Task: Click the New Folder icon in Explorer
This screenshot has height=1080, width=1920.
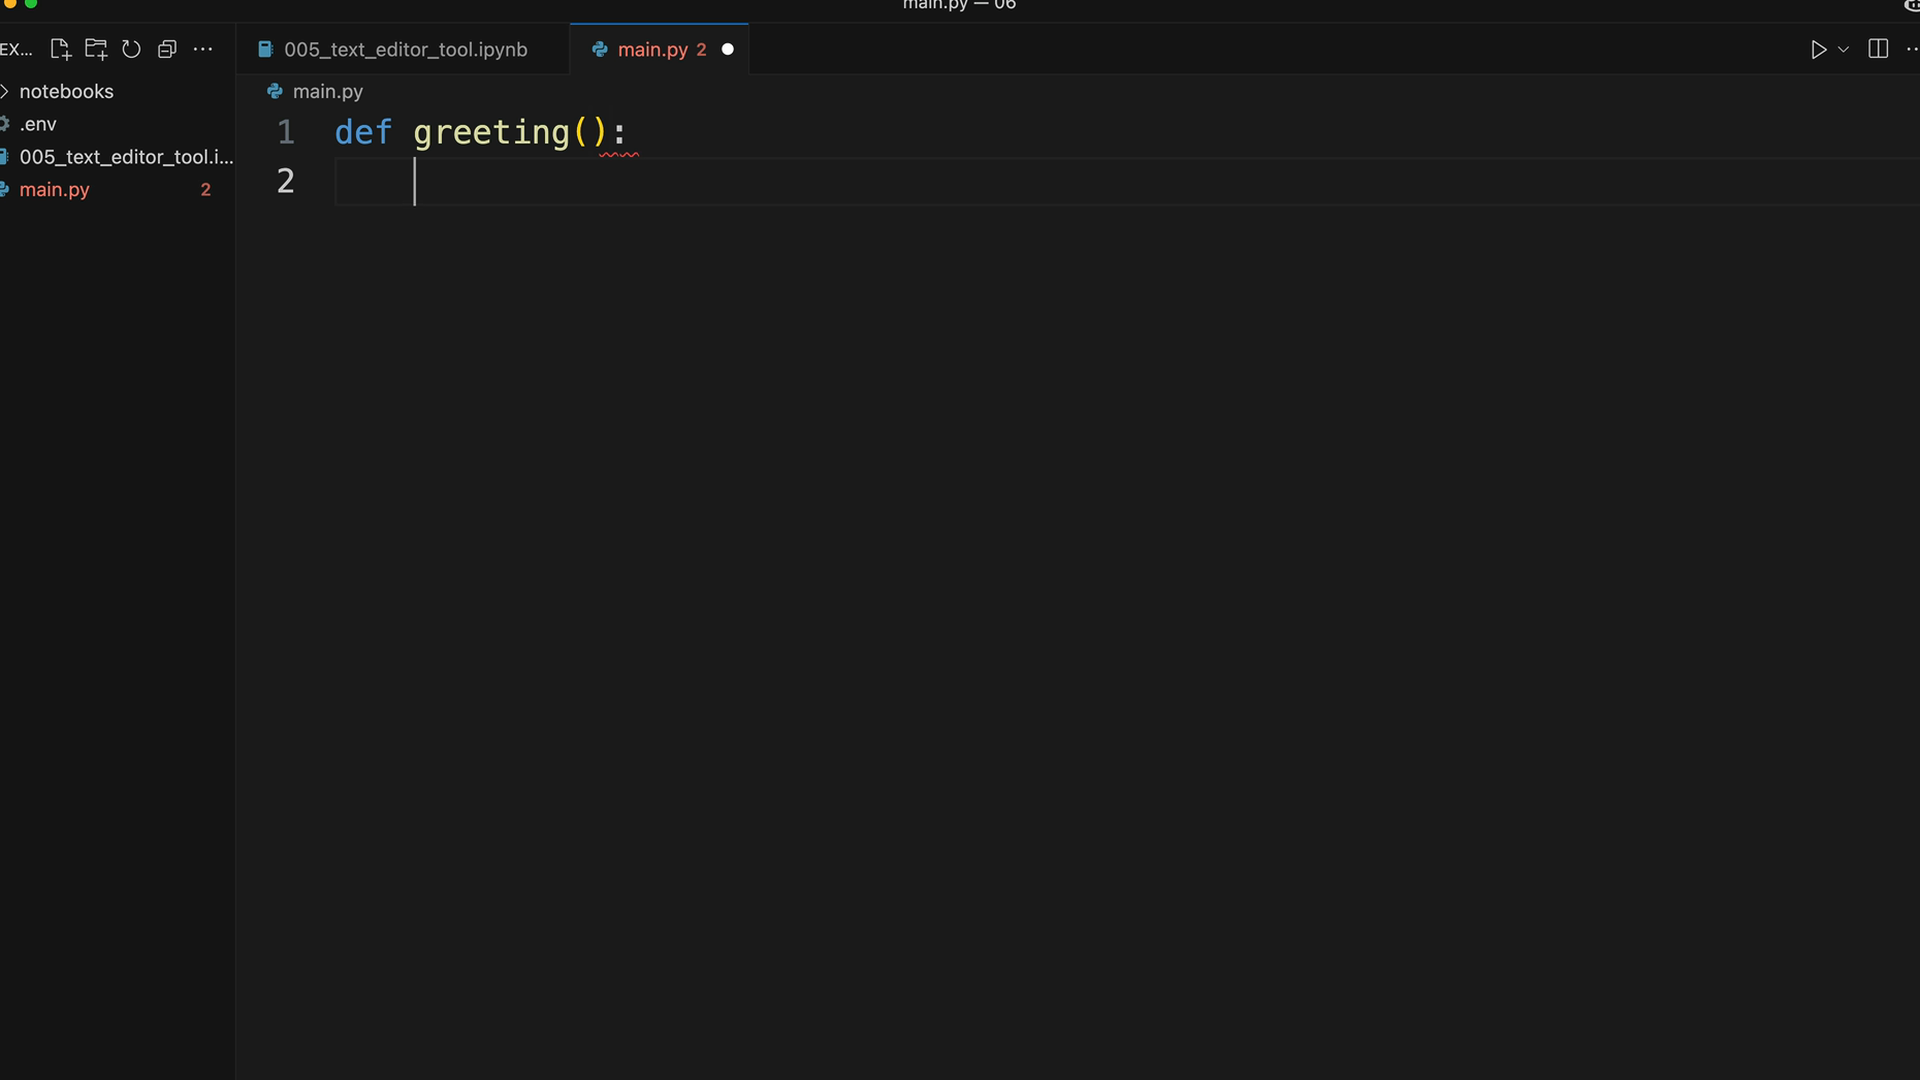Action: point(96,49)
